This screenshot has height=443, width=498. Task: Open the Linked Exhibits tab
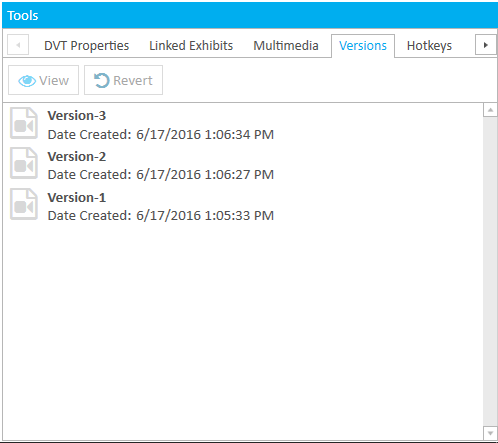(191, 46)
